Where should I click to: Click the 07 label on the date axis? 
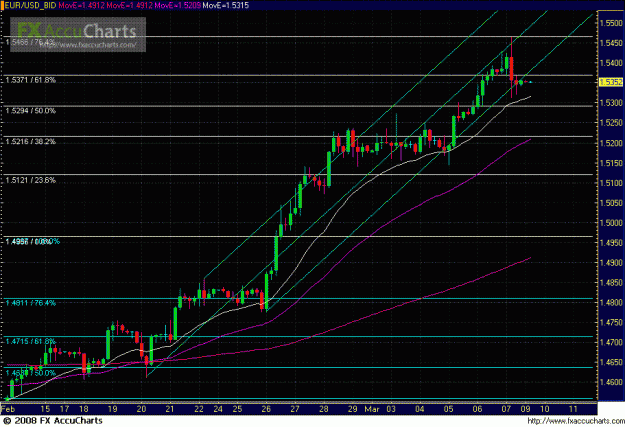click(506, 409)
